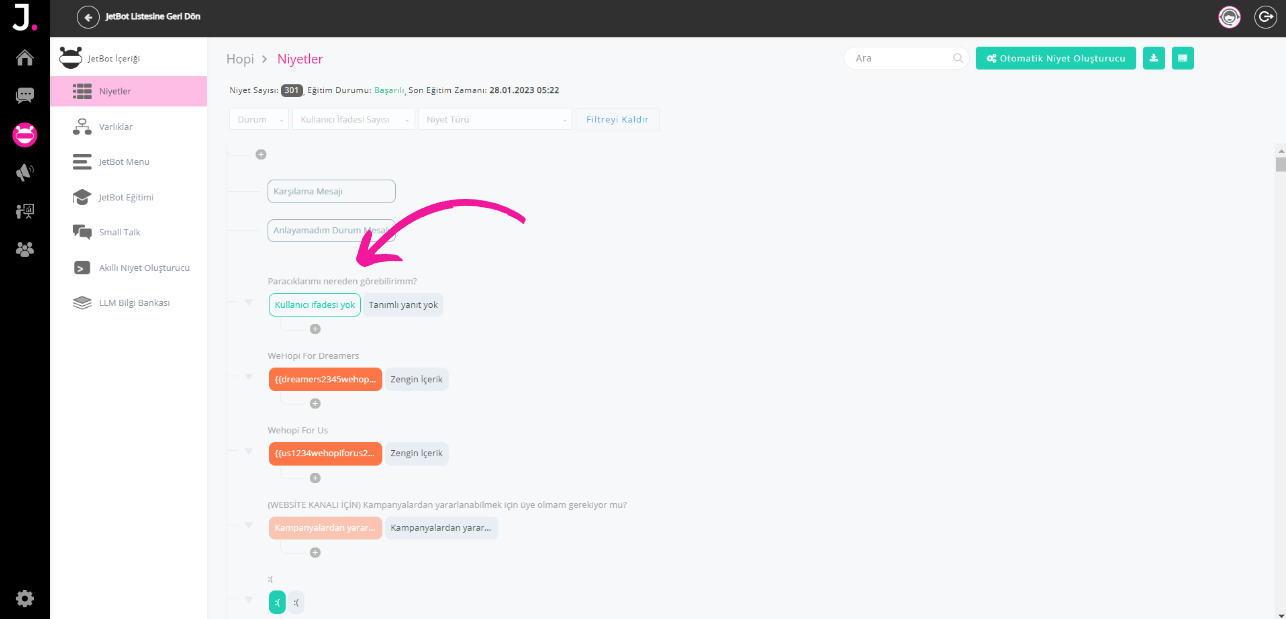Click pale orange Kampanyalardan yararl chip
Image resolution: width=1286 pixels, height=619 pixels.
325,527
